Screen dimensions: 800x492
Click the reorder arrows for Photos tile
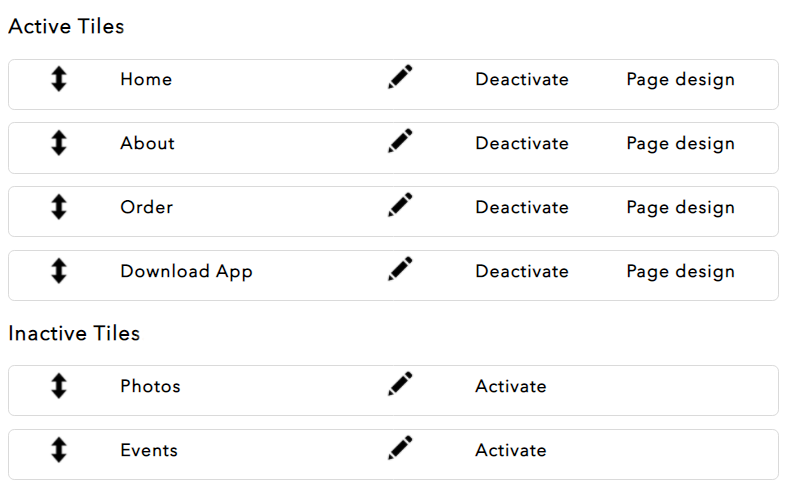pos(59,386)
